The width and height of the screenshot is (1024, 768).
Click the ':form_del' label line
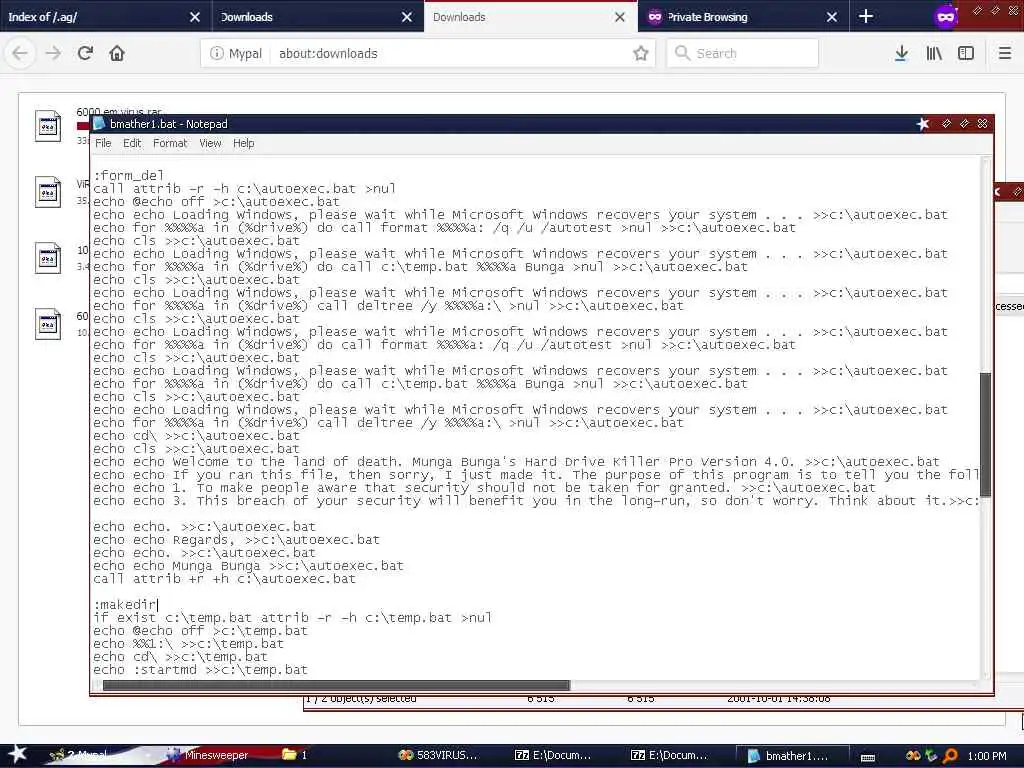(129, 176)
